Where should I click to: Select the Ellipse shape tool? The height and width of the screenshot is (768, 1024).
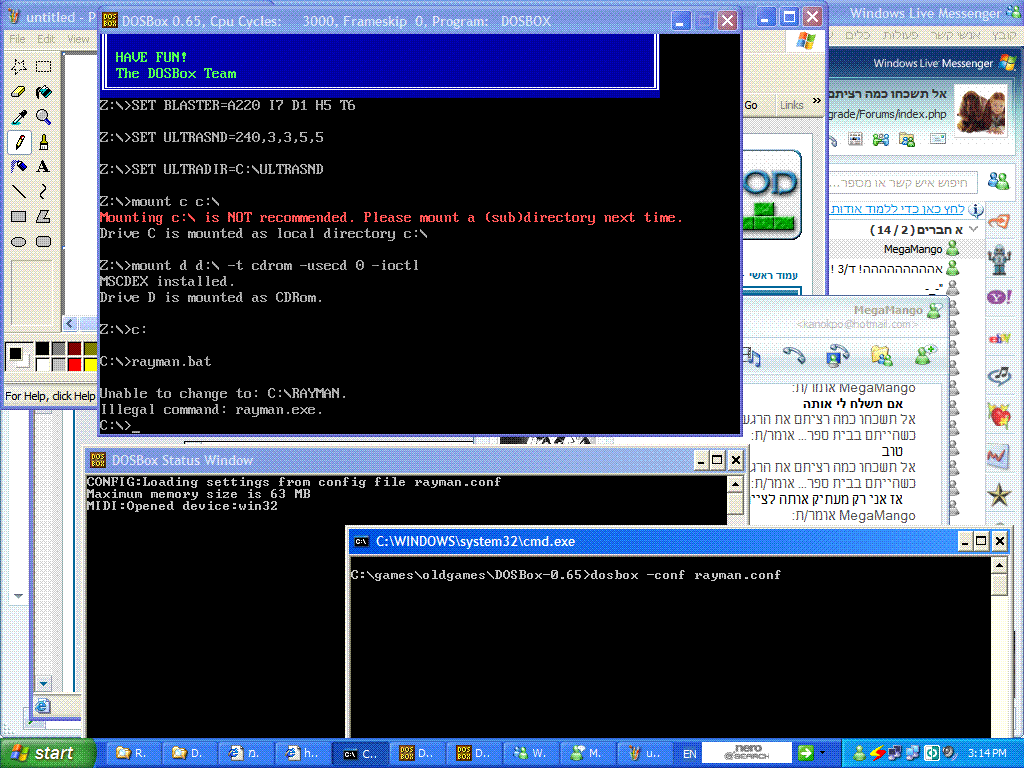point(19,242)
